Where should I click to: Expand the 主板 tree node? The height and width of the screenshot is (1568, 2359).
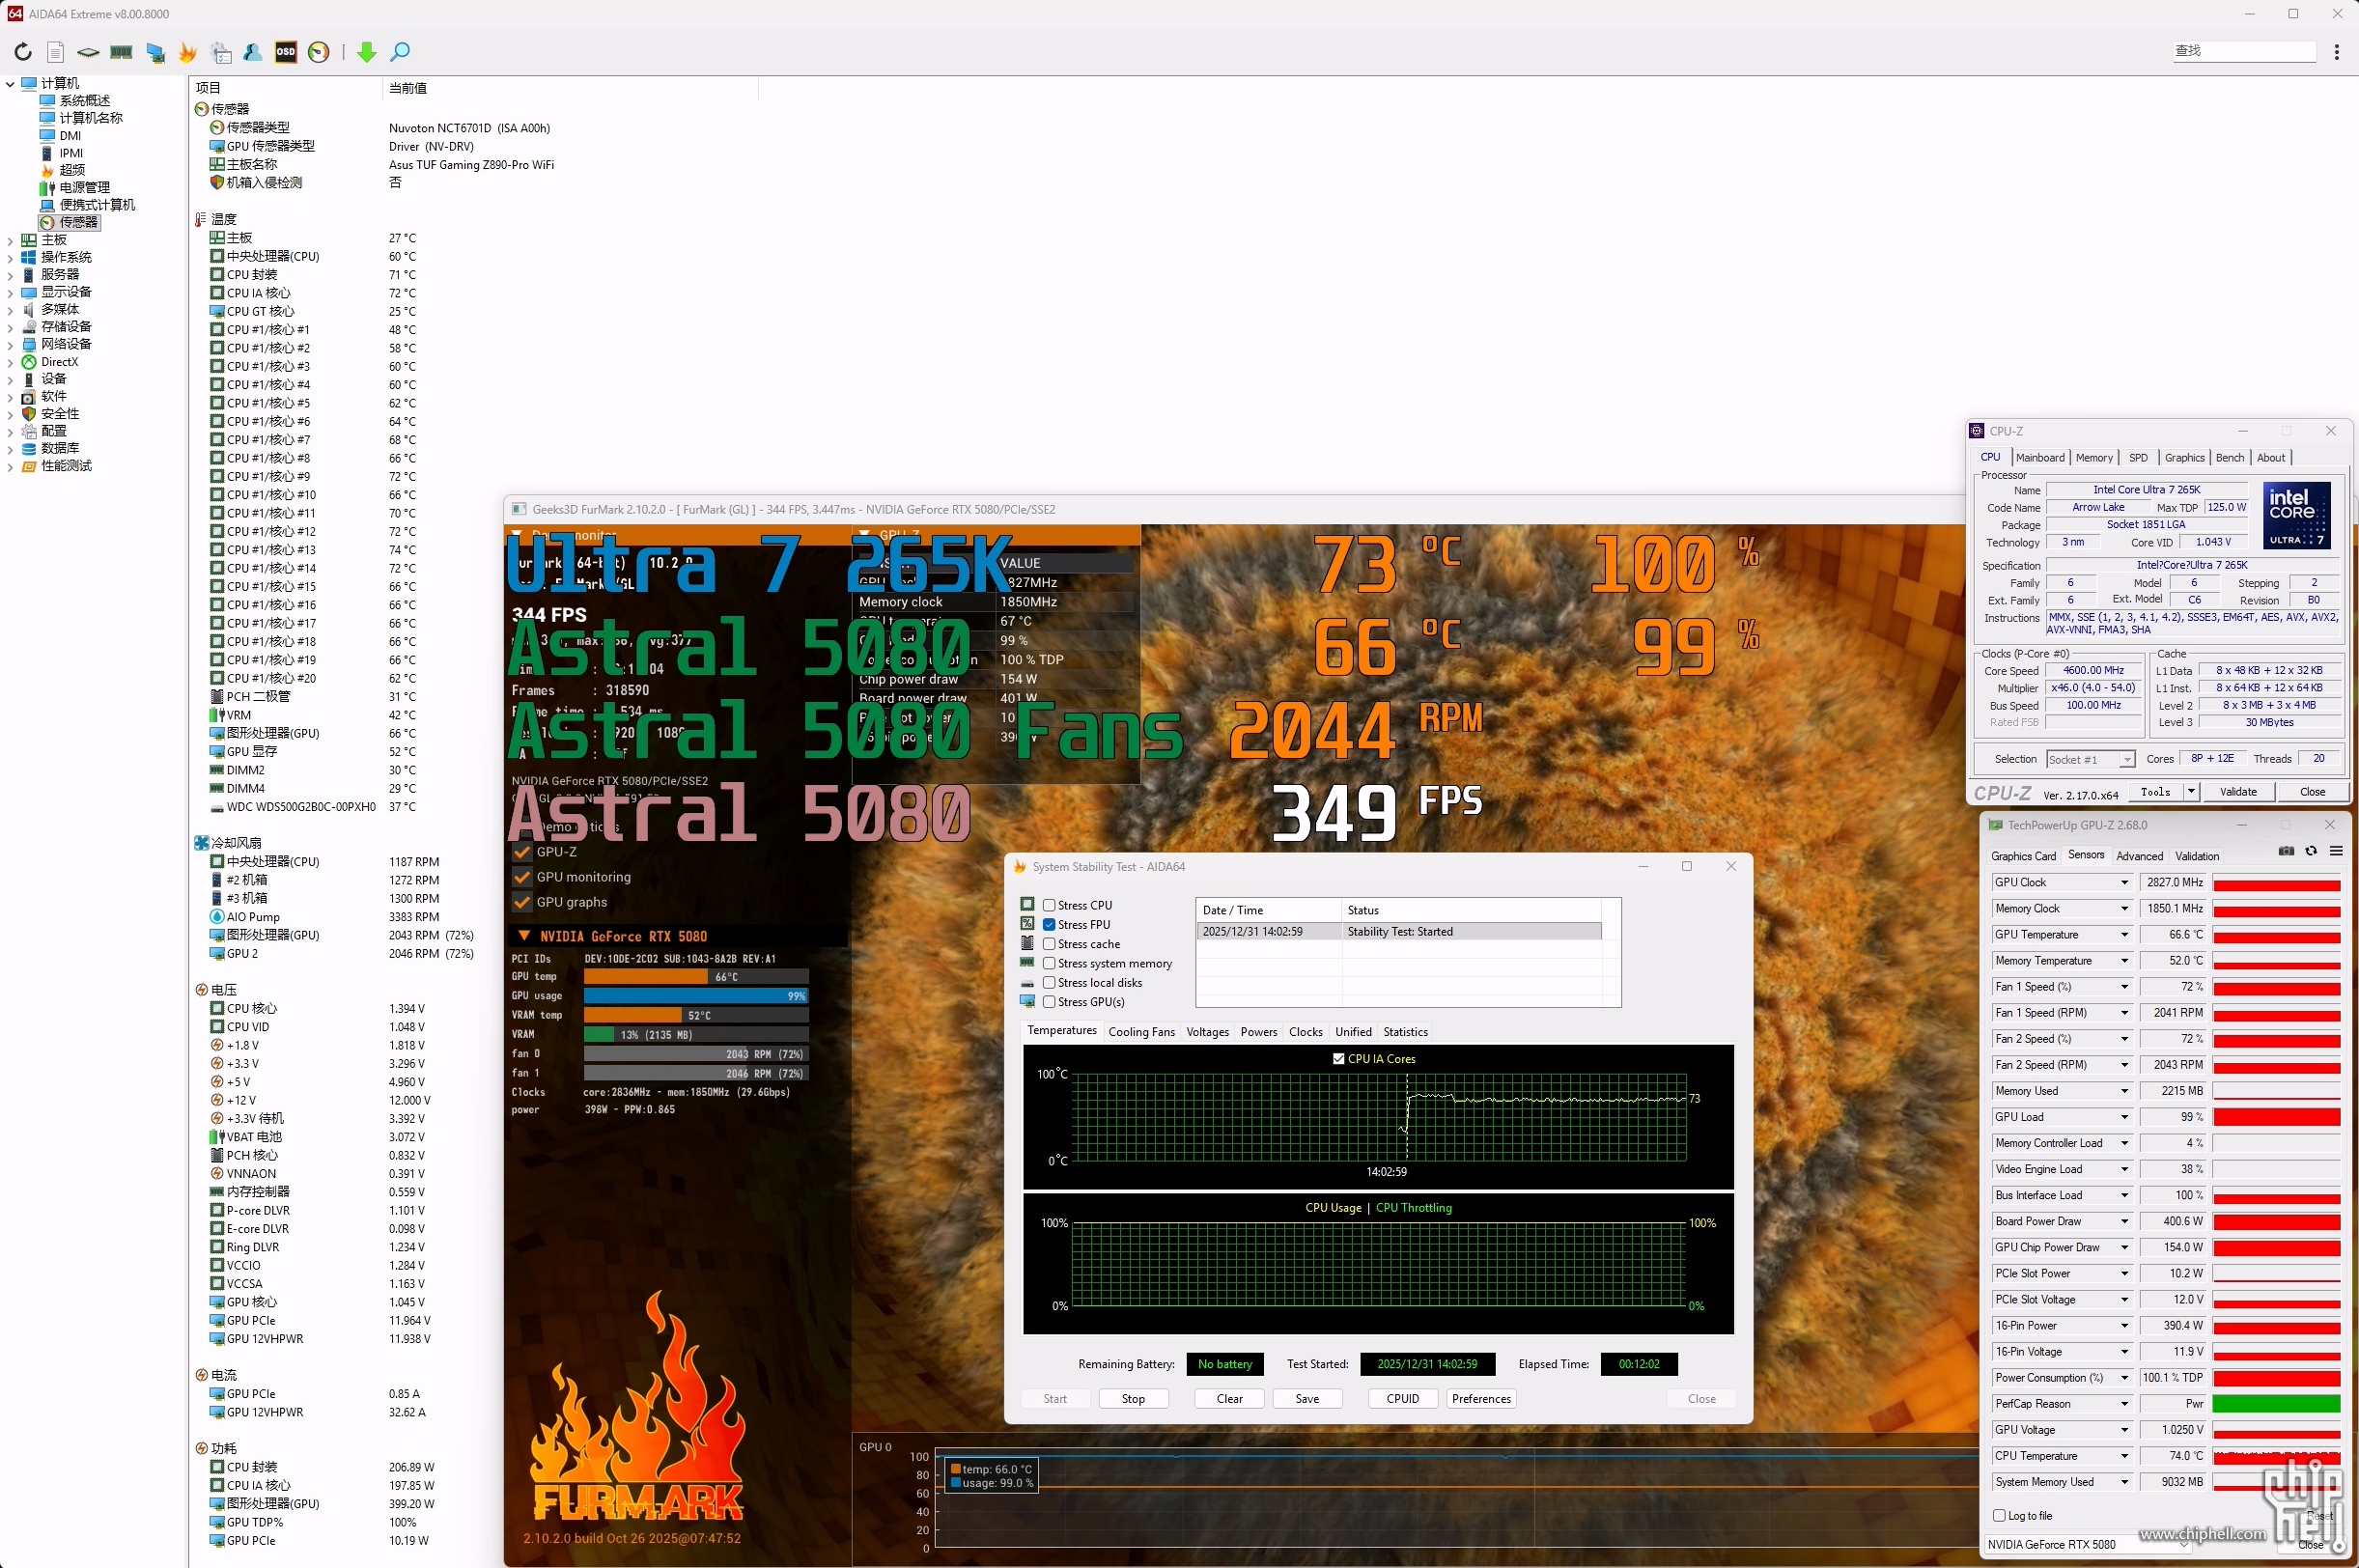10,240
